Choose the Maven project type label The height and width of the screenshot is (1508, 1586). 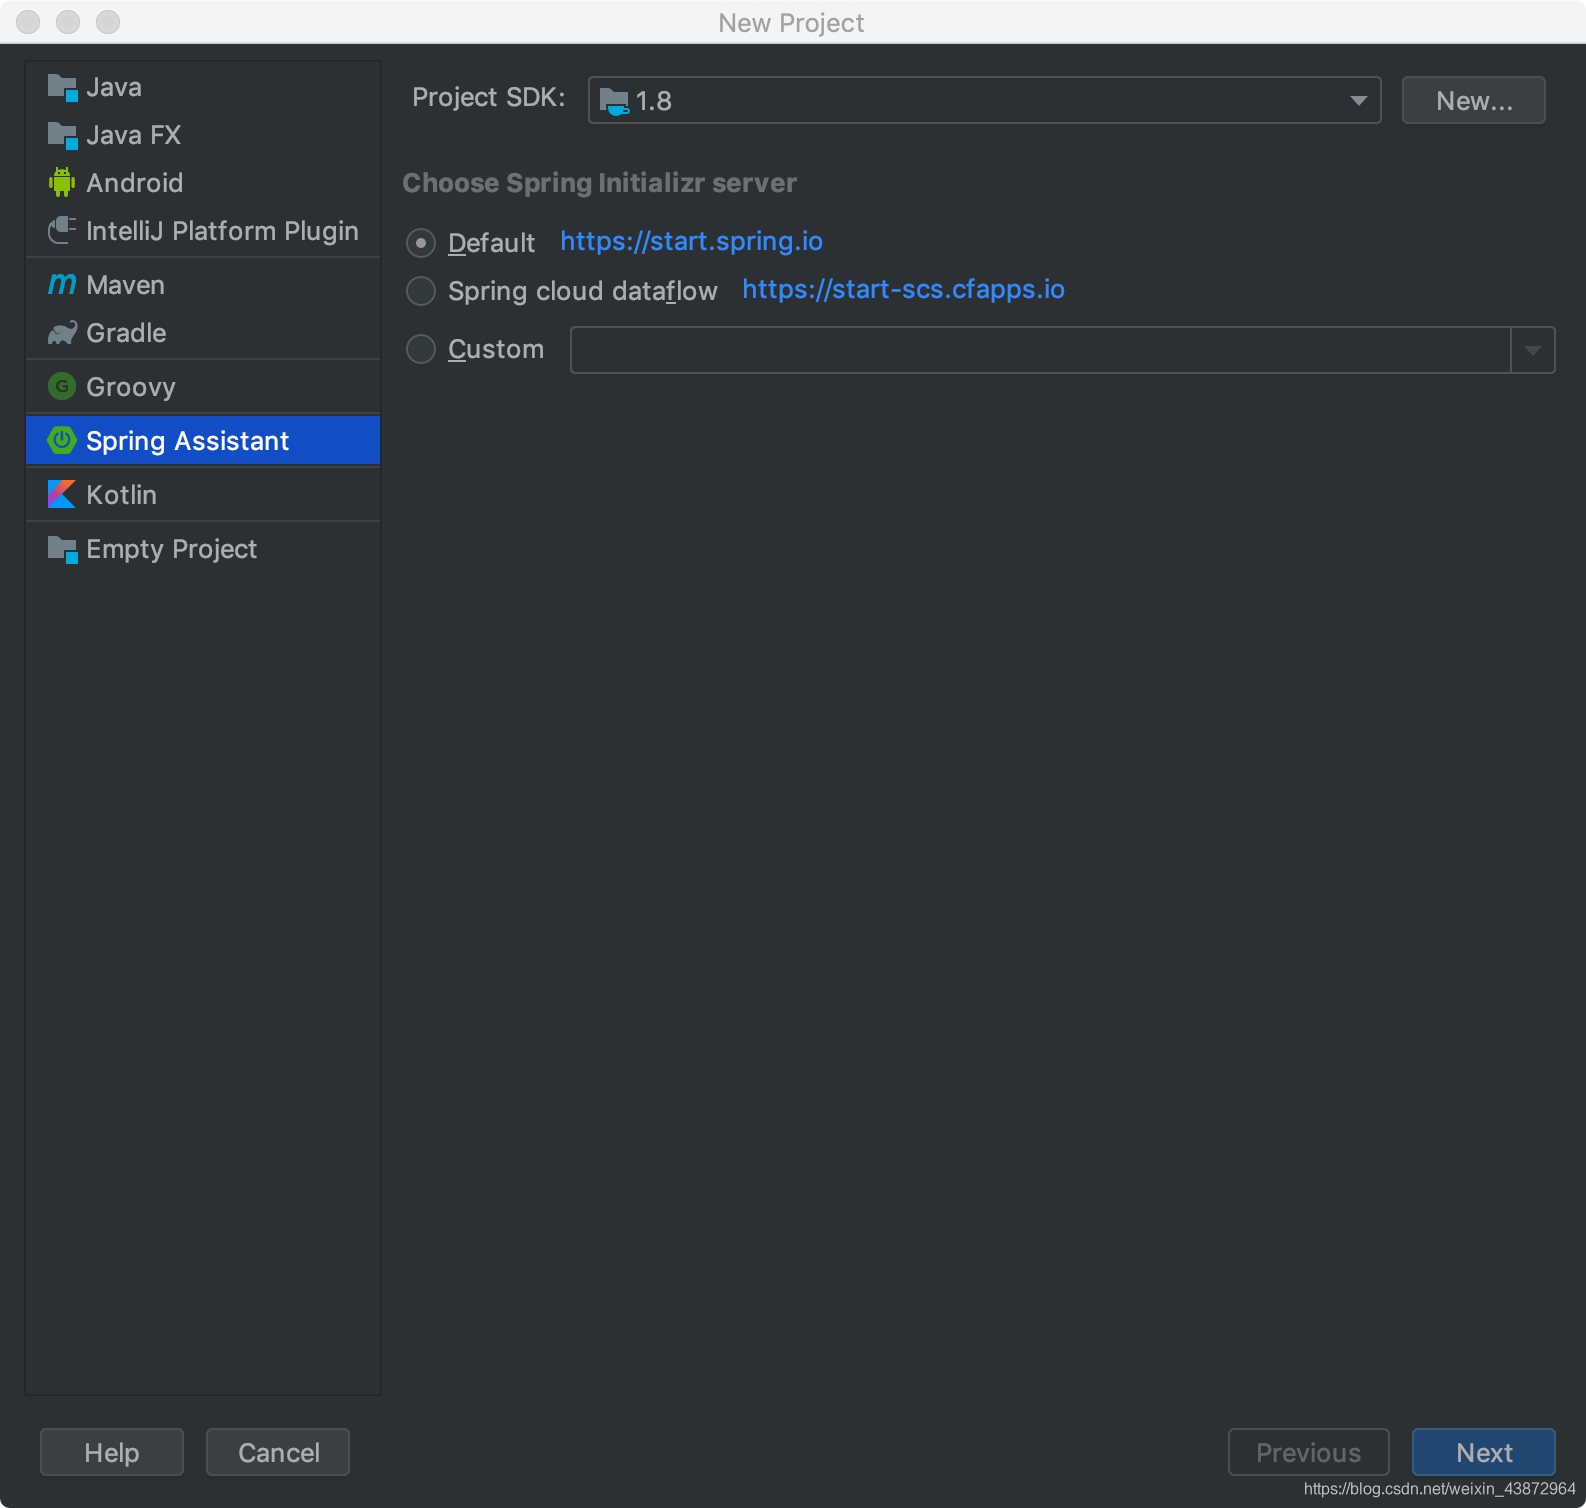click(x=126, y=285)
